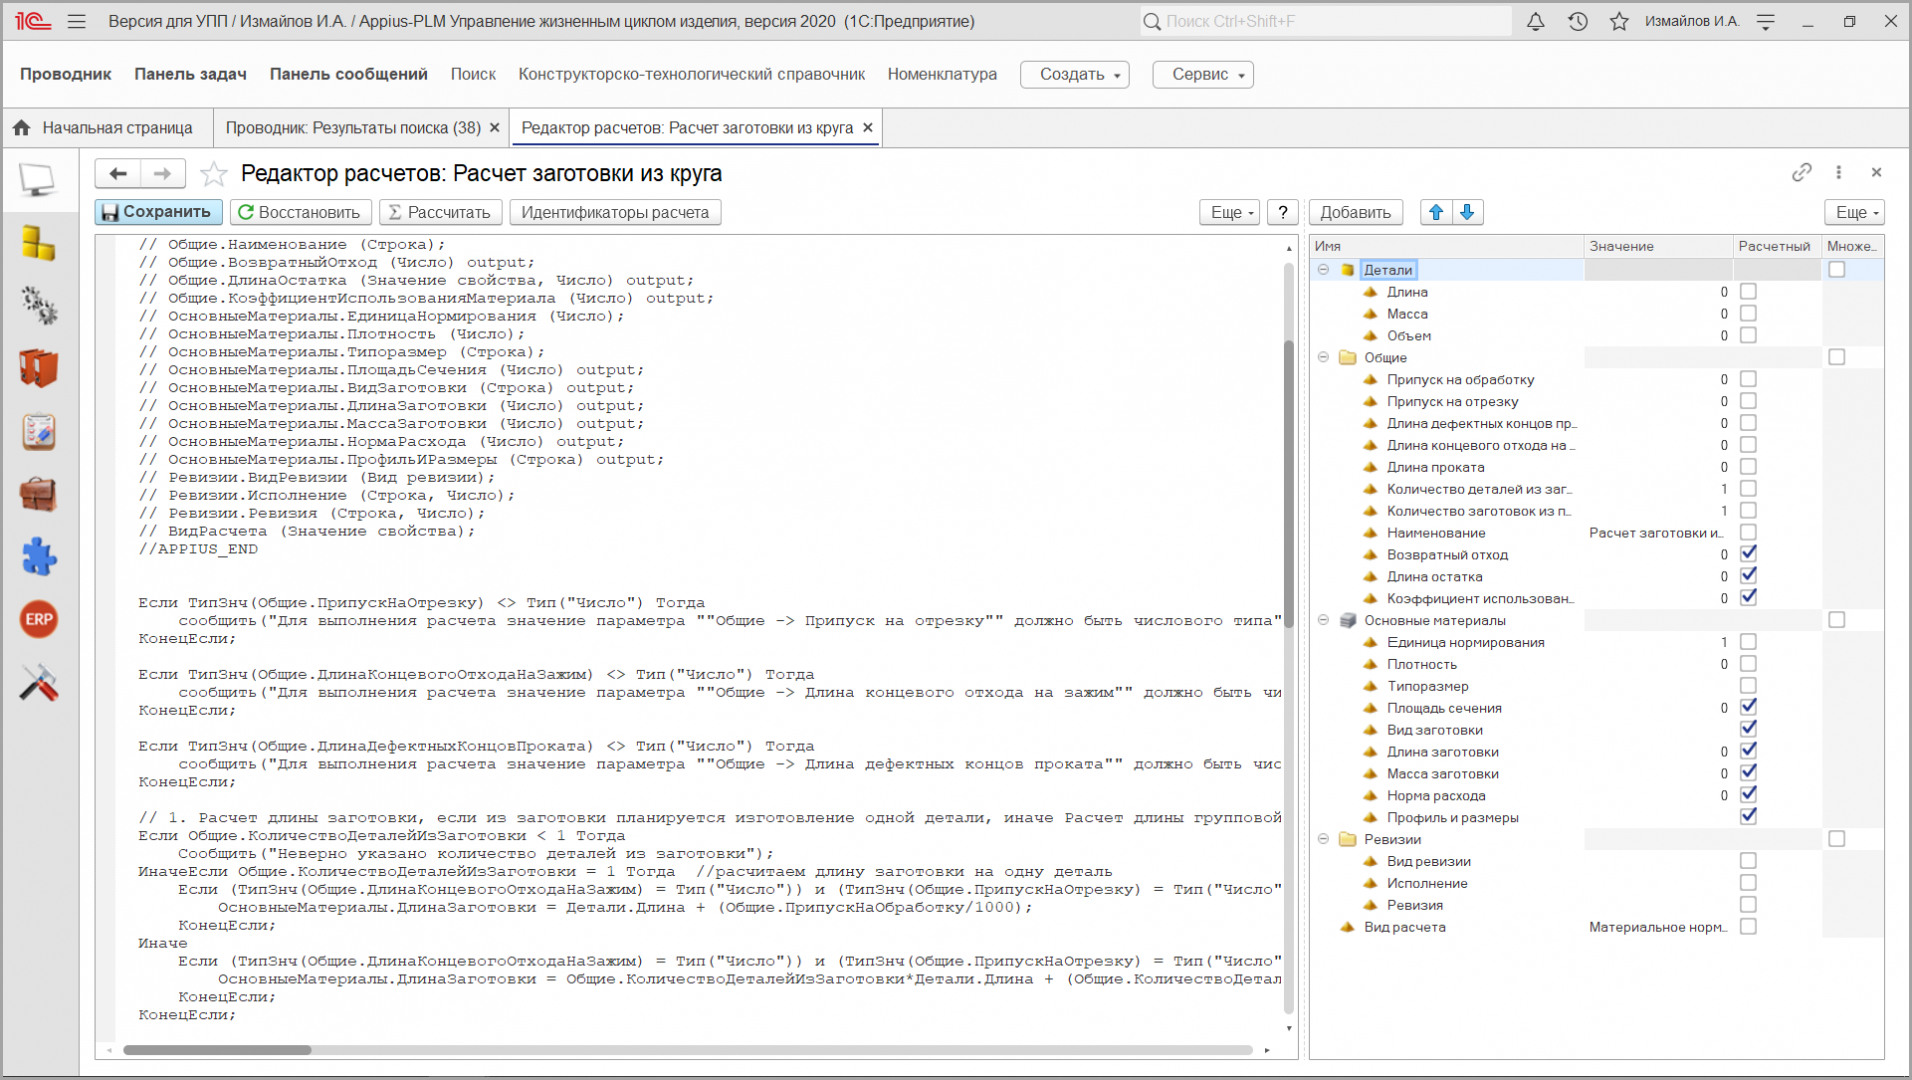Click the Рассчитать button
The image size is (1912, 1080).
pos(440,212)
